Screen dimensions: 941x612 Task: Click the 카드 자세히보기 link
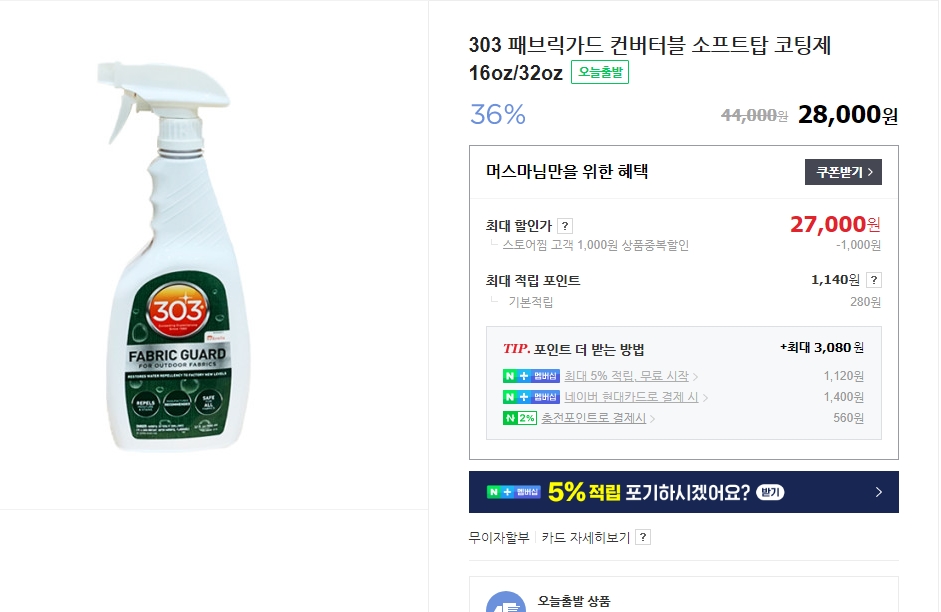(x=586, y=537)
